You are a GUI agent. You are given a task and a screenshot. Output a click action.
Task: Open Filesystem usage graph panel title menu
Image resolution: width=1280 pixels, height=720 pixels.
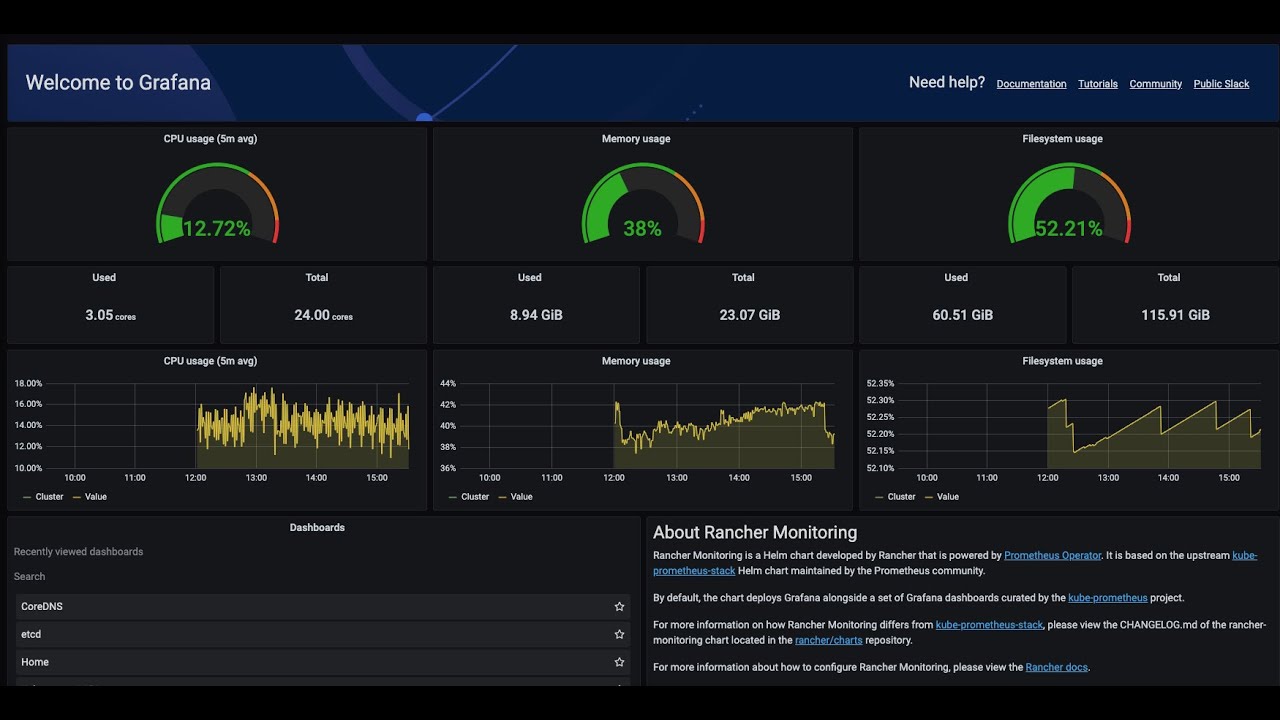coord(1062,361)
